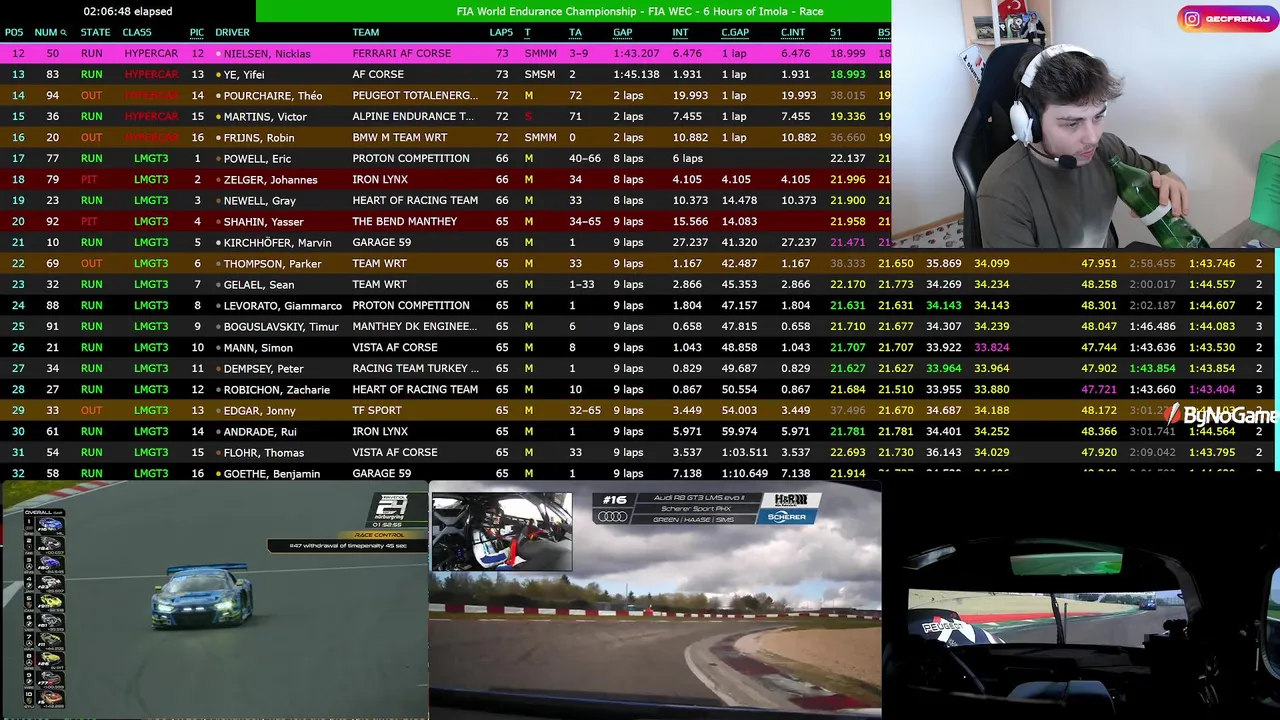Click the S1 column header
1280x720 pixels.
click(835, 33)
